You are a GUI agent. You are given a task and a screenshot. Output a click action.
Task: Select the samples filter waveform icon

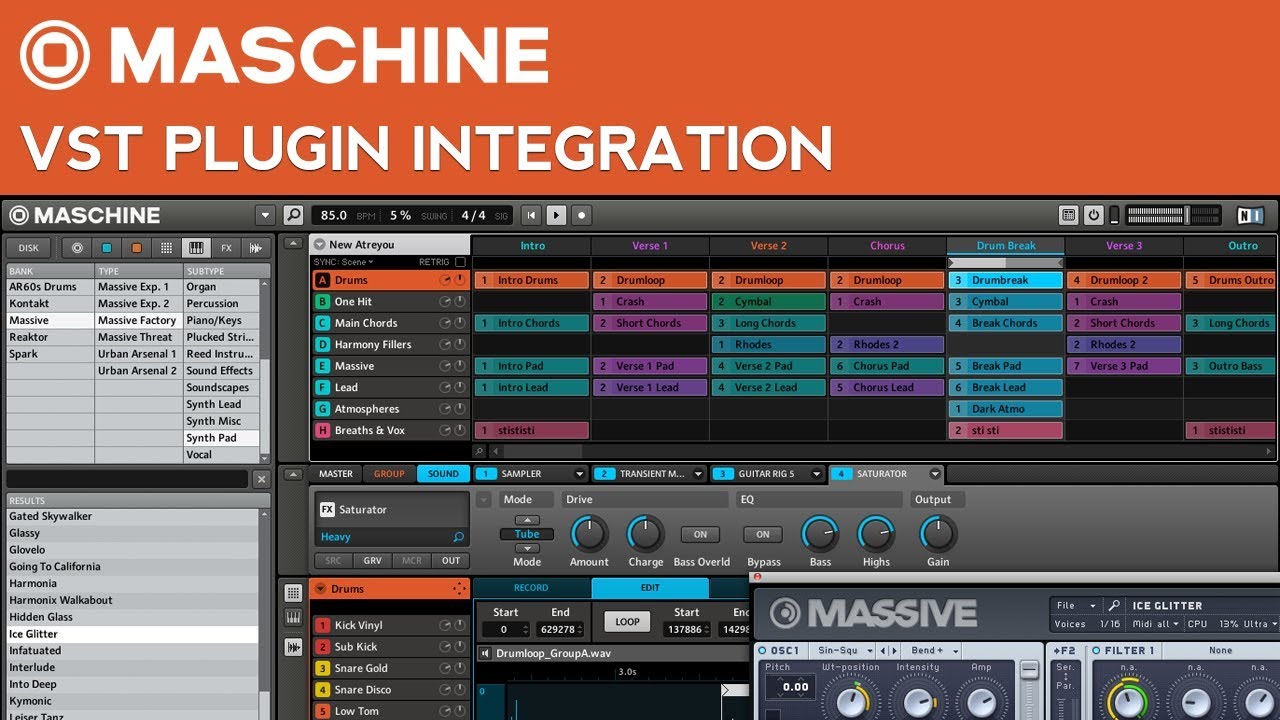[x=256, y=248]
